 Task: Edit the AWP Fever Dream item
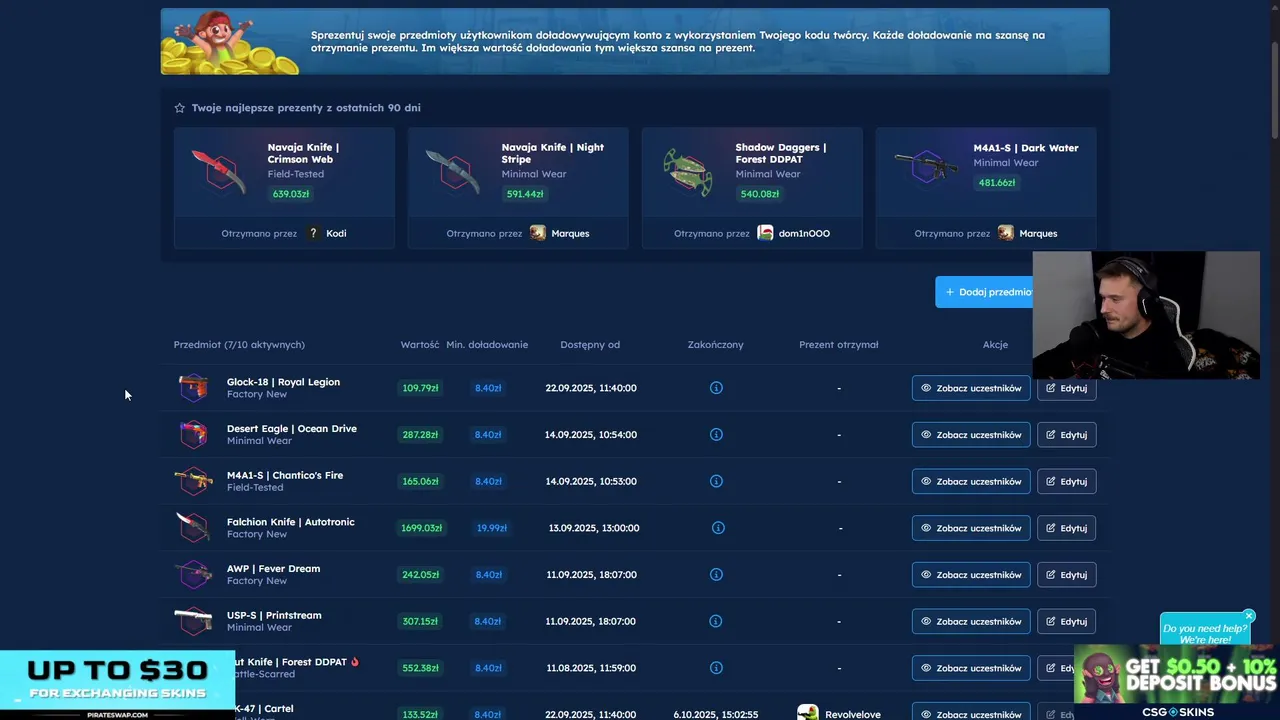(1066, 575)
